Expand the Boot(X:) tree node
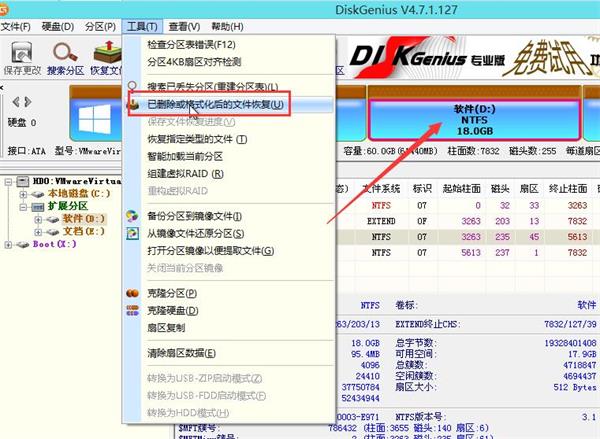 8,245
